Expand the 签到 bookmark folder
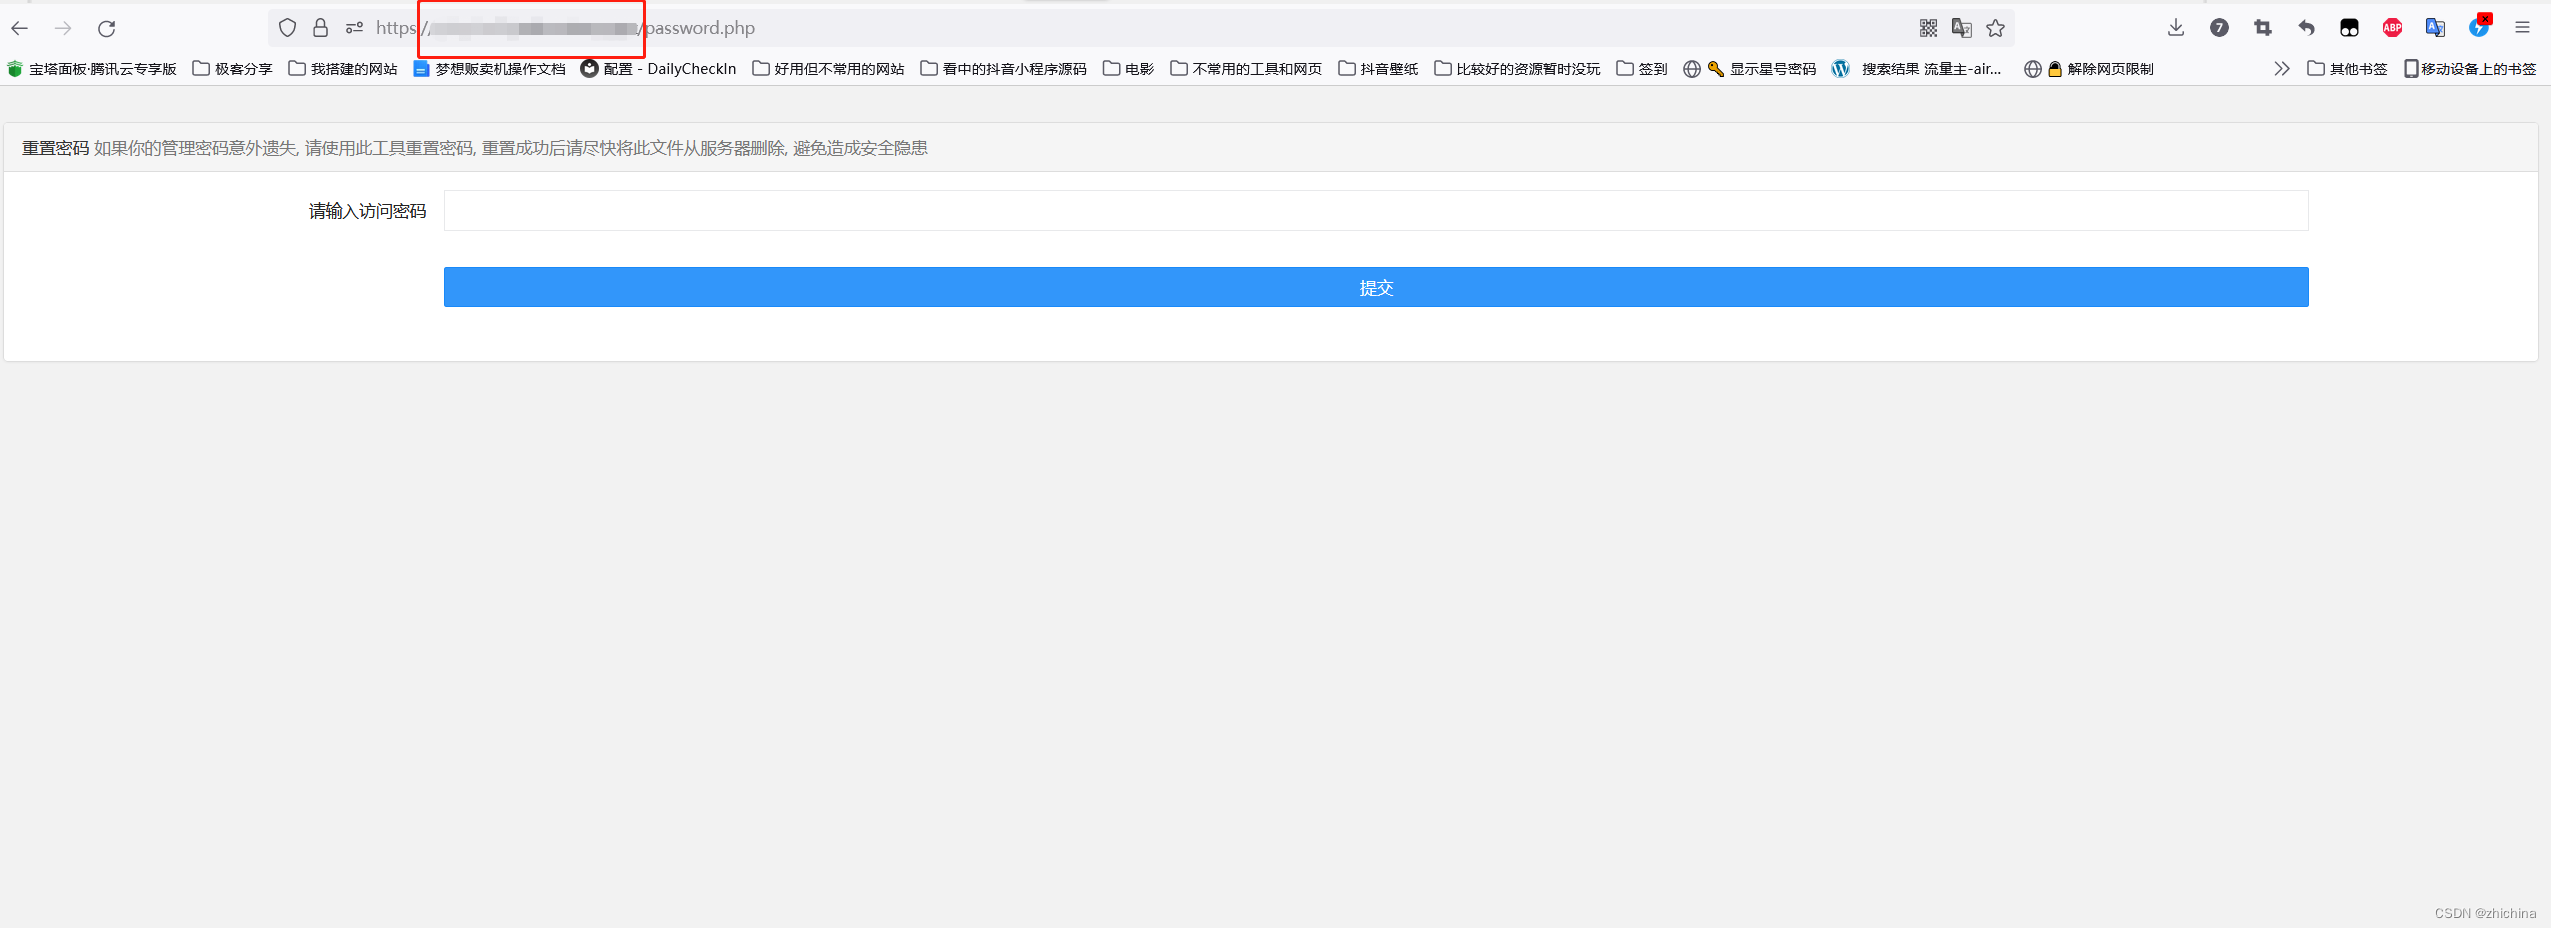Screen dimensions: 2551x928 tap(1642, 69)
